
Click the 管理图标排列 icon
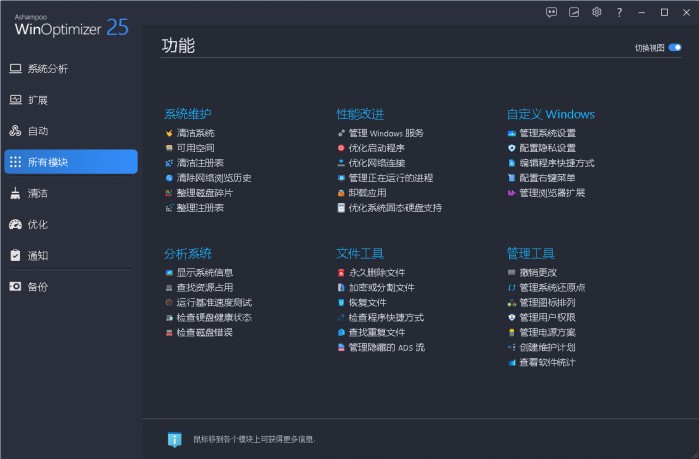point(512,303)
